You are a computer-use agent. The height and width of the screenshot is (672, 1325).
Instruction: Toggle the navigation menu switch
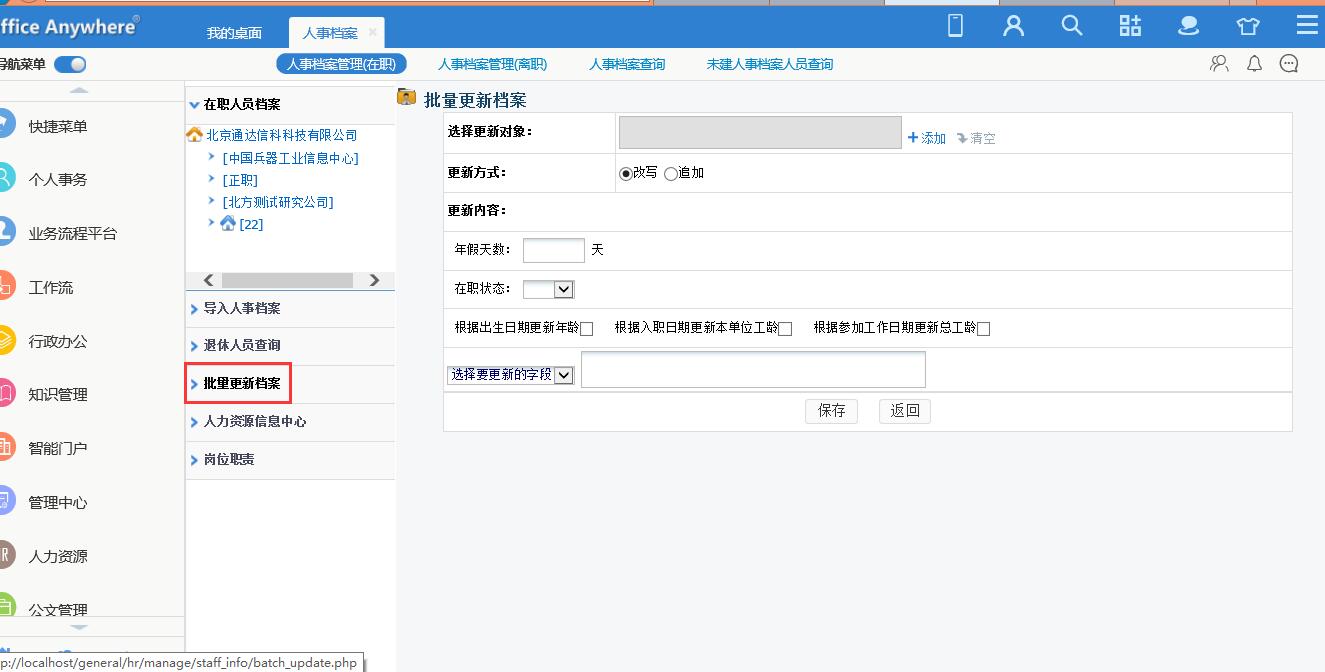(x=70, y=64)
